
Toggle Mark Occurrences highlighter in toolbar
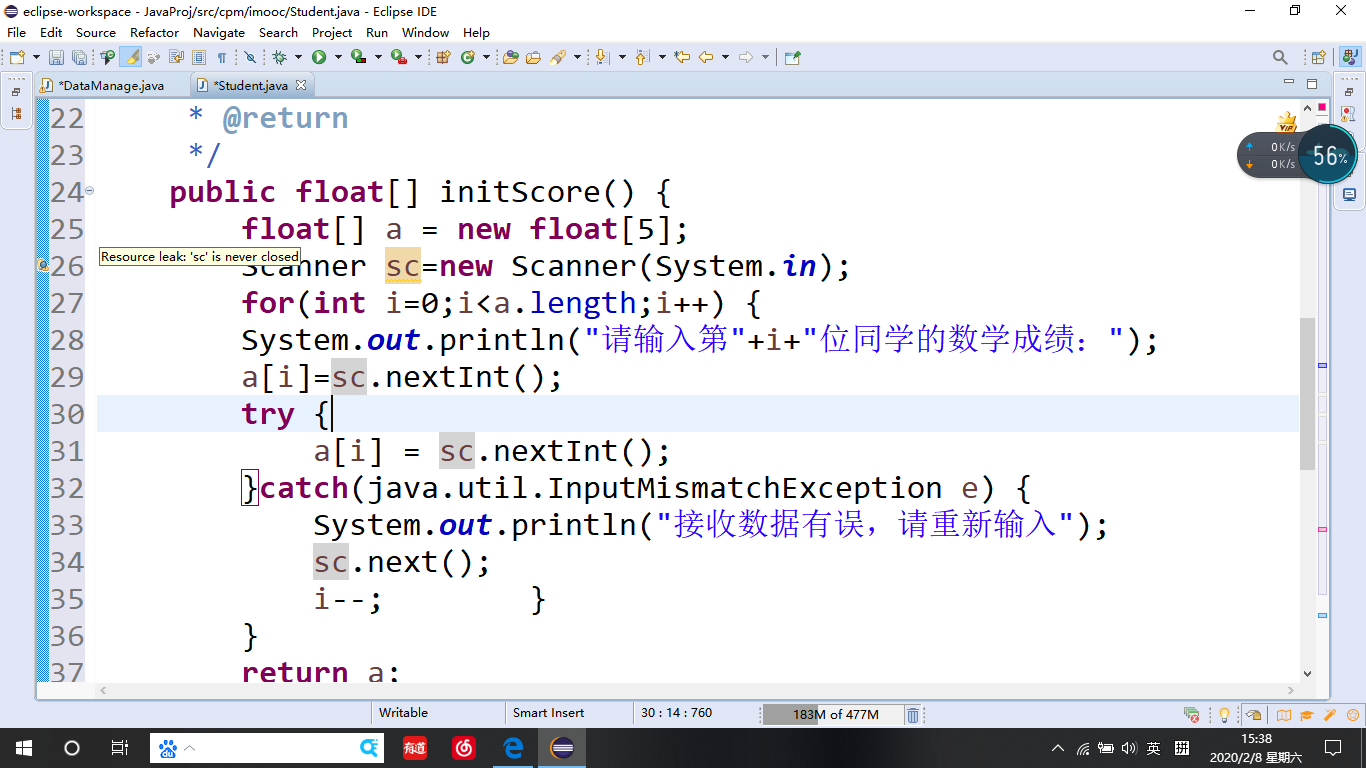coord(130,57)
